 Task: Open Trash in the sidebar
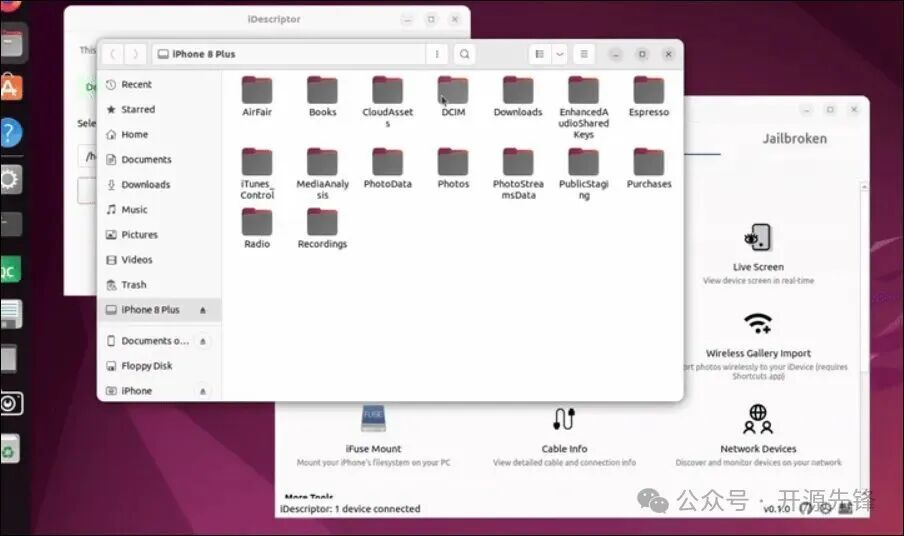click(x=159, y=285)
